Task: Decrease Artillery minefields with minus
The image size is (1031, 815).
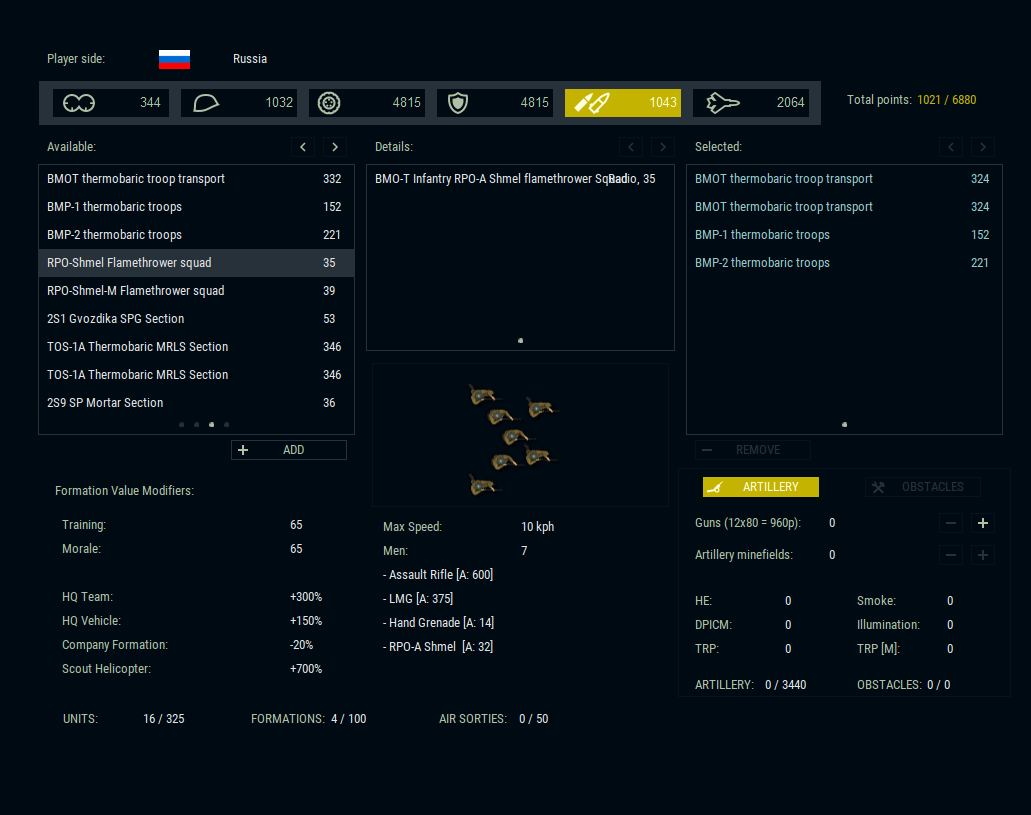Action: (x=951, y=555)
